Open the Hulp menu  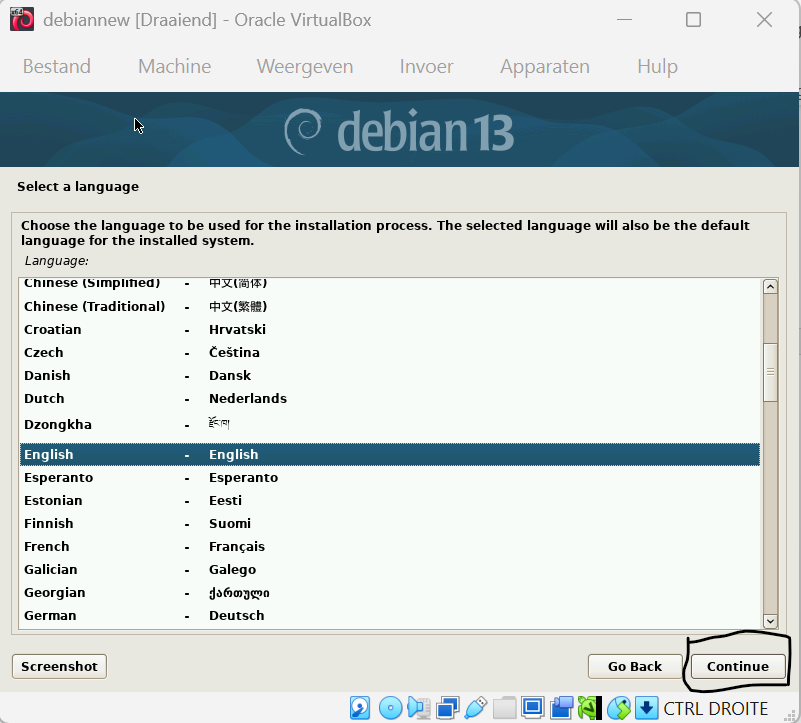(657, 66)
